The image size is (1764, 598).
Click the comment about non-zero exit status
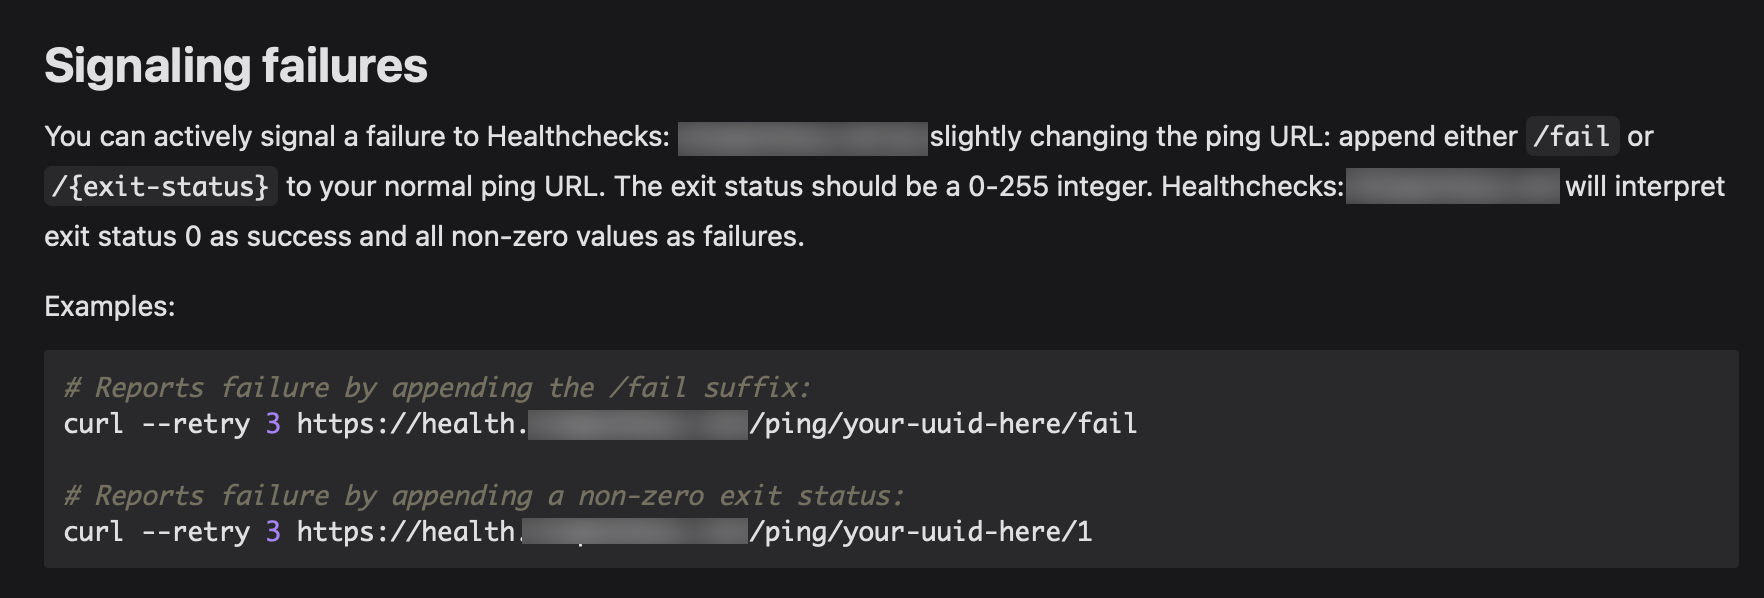pos(484,496)
